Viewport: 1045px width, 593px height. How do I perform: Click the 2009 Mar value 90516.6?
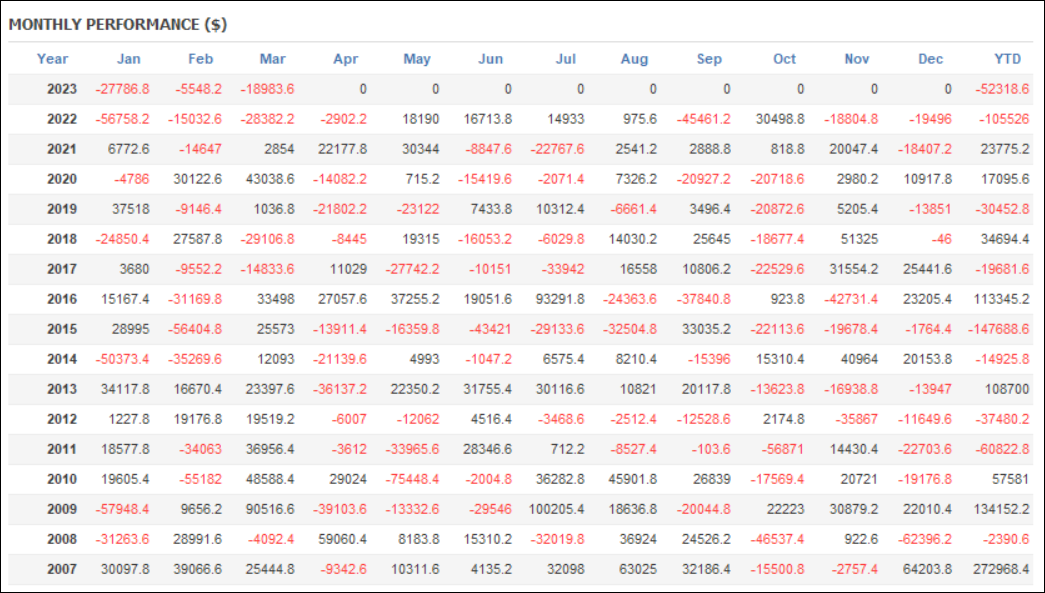270,508
